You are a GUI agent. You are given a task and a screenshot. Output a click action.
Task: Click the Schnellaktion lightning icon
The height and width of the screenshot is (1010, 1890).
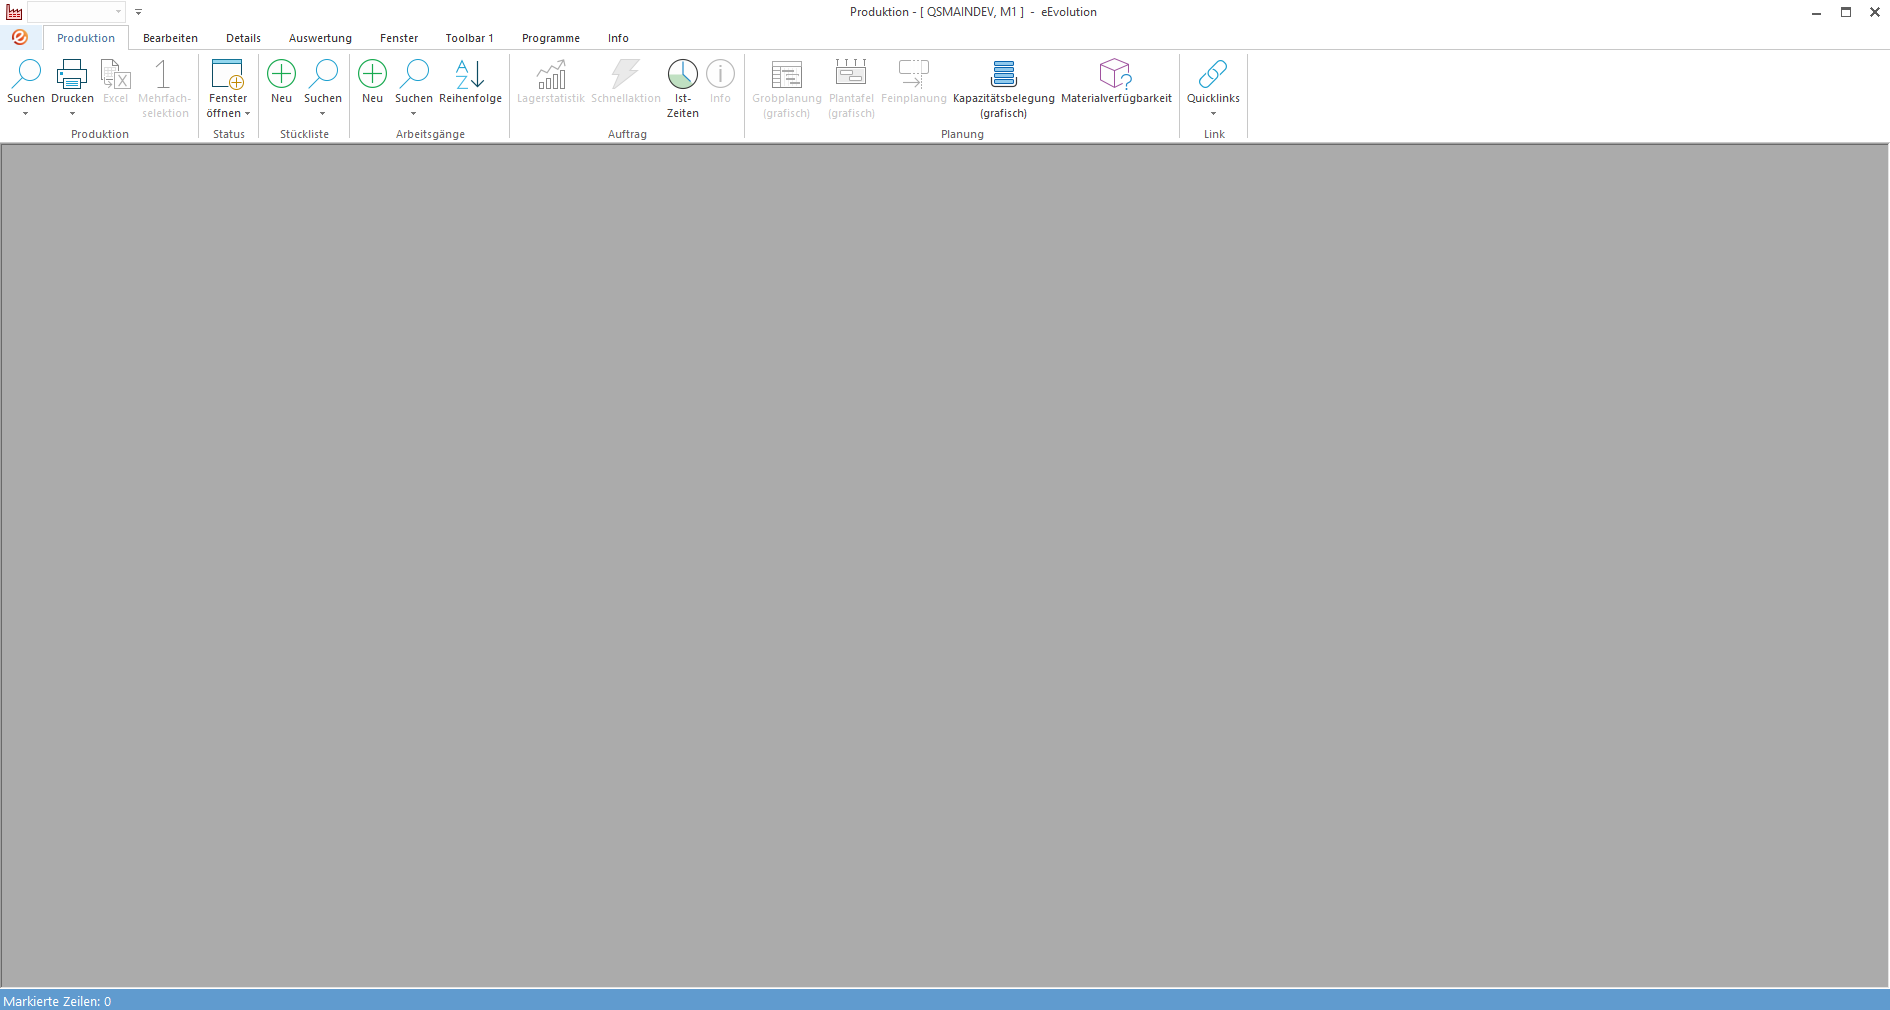(x=626, y=74)
